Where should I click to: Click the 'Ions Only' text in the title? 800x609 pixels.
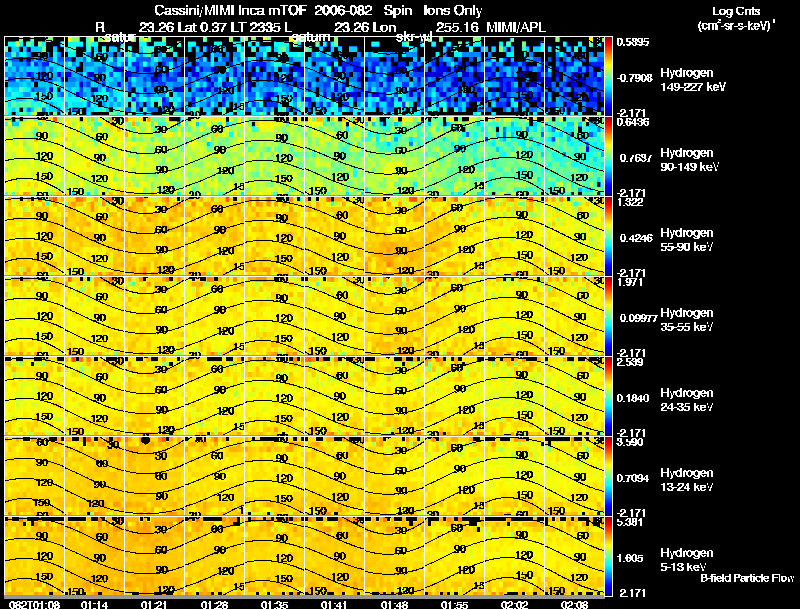click(x=453, y=11)
